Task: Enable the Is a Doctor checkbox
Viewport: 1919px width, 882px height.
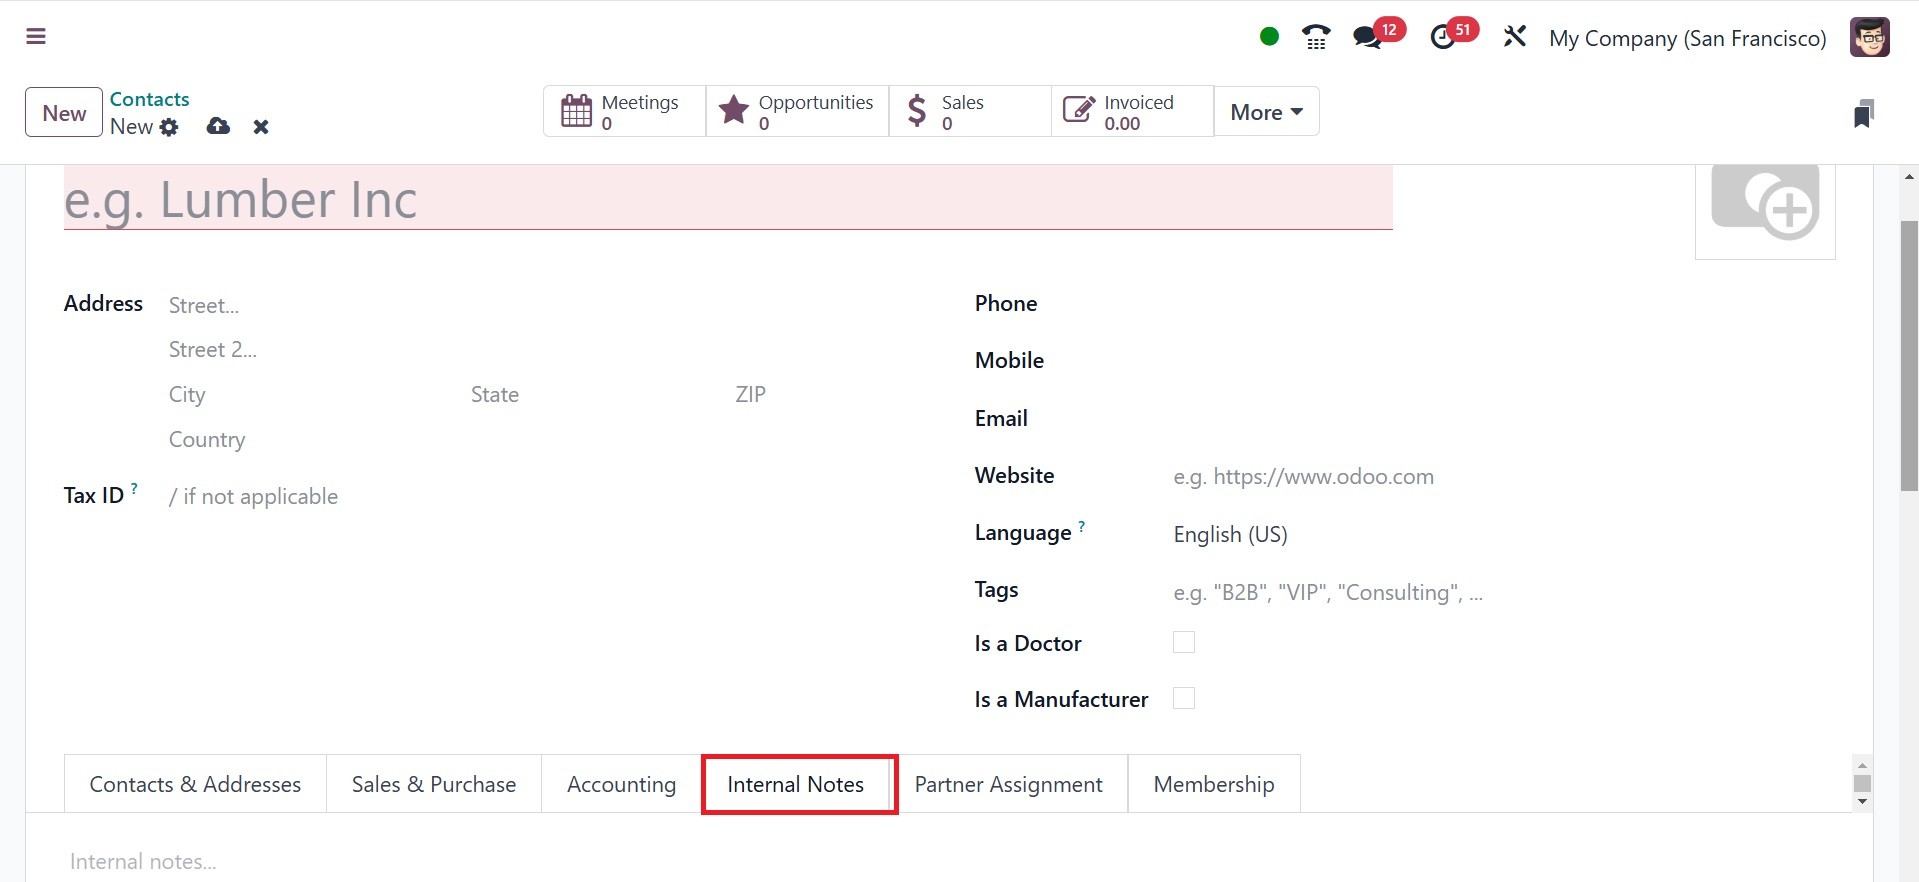Action: pyautogui.click(x=1184, y=642)
